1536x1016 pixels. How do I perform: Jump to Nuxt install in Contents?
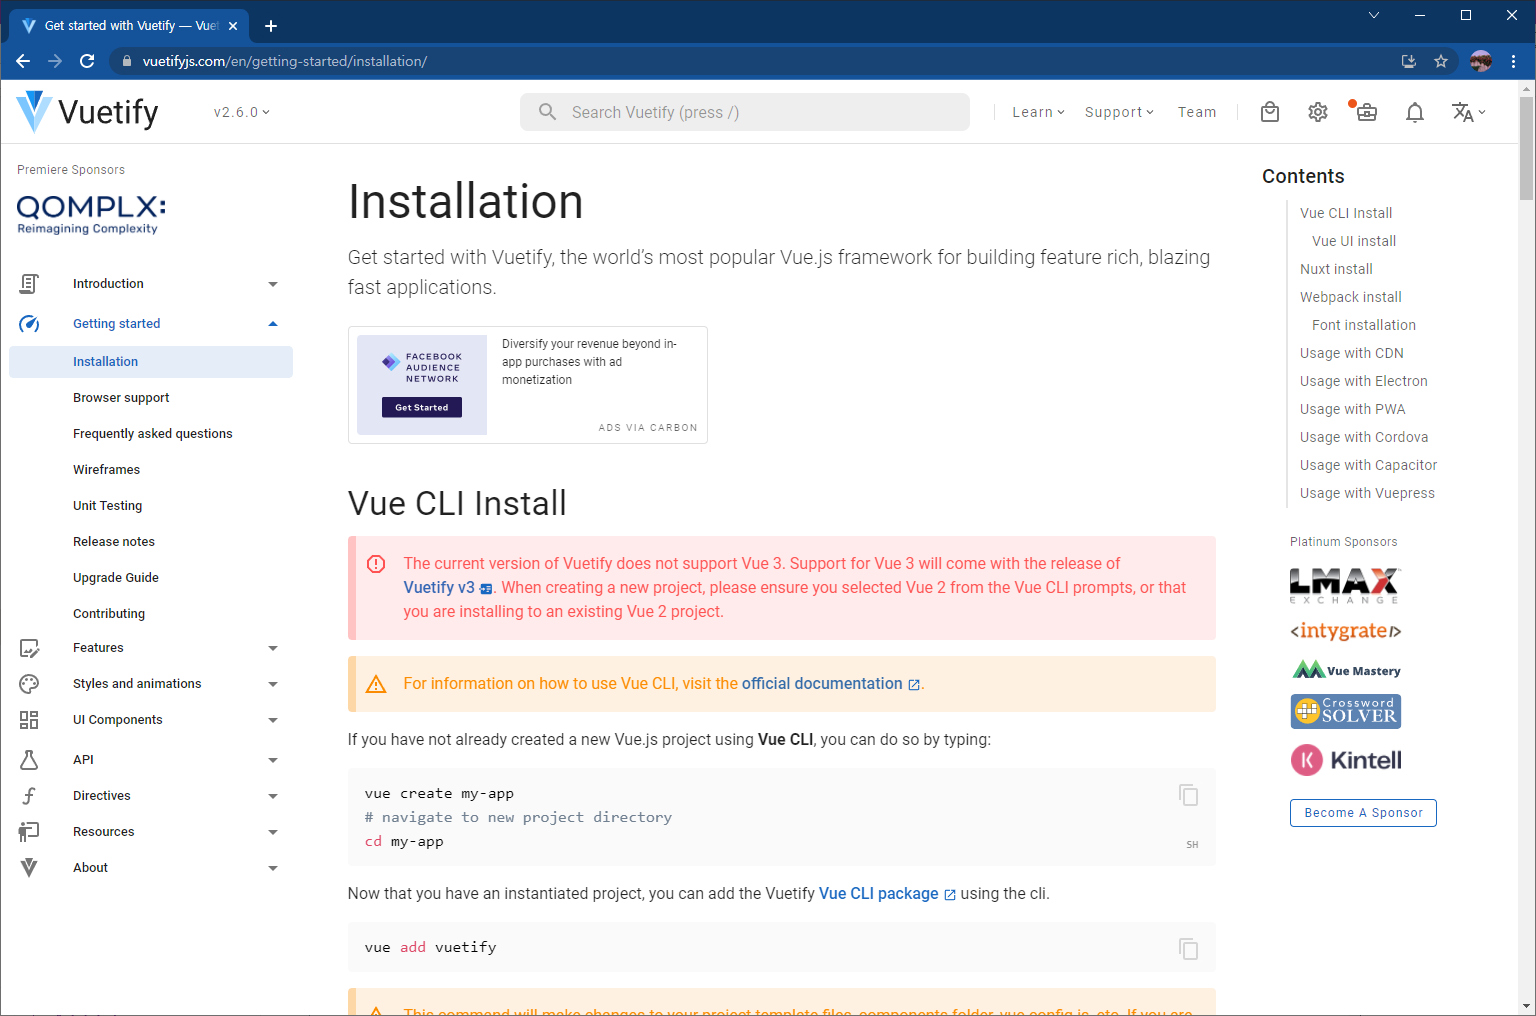[x=1336, y=269]
